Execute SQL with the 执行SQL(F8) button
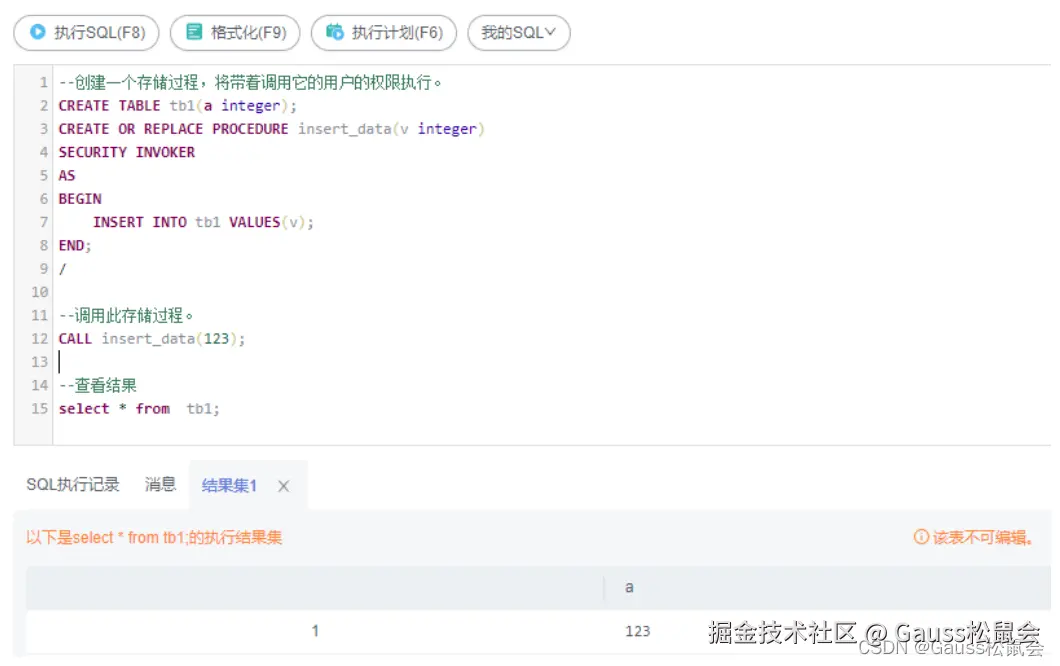 (x=86, y=32)
